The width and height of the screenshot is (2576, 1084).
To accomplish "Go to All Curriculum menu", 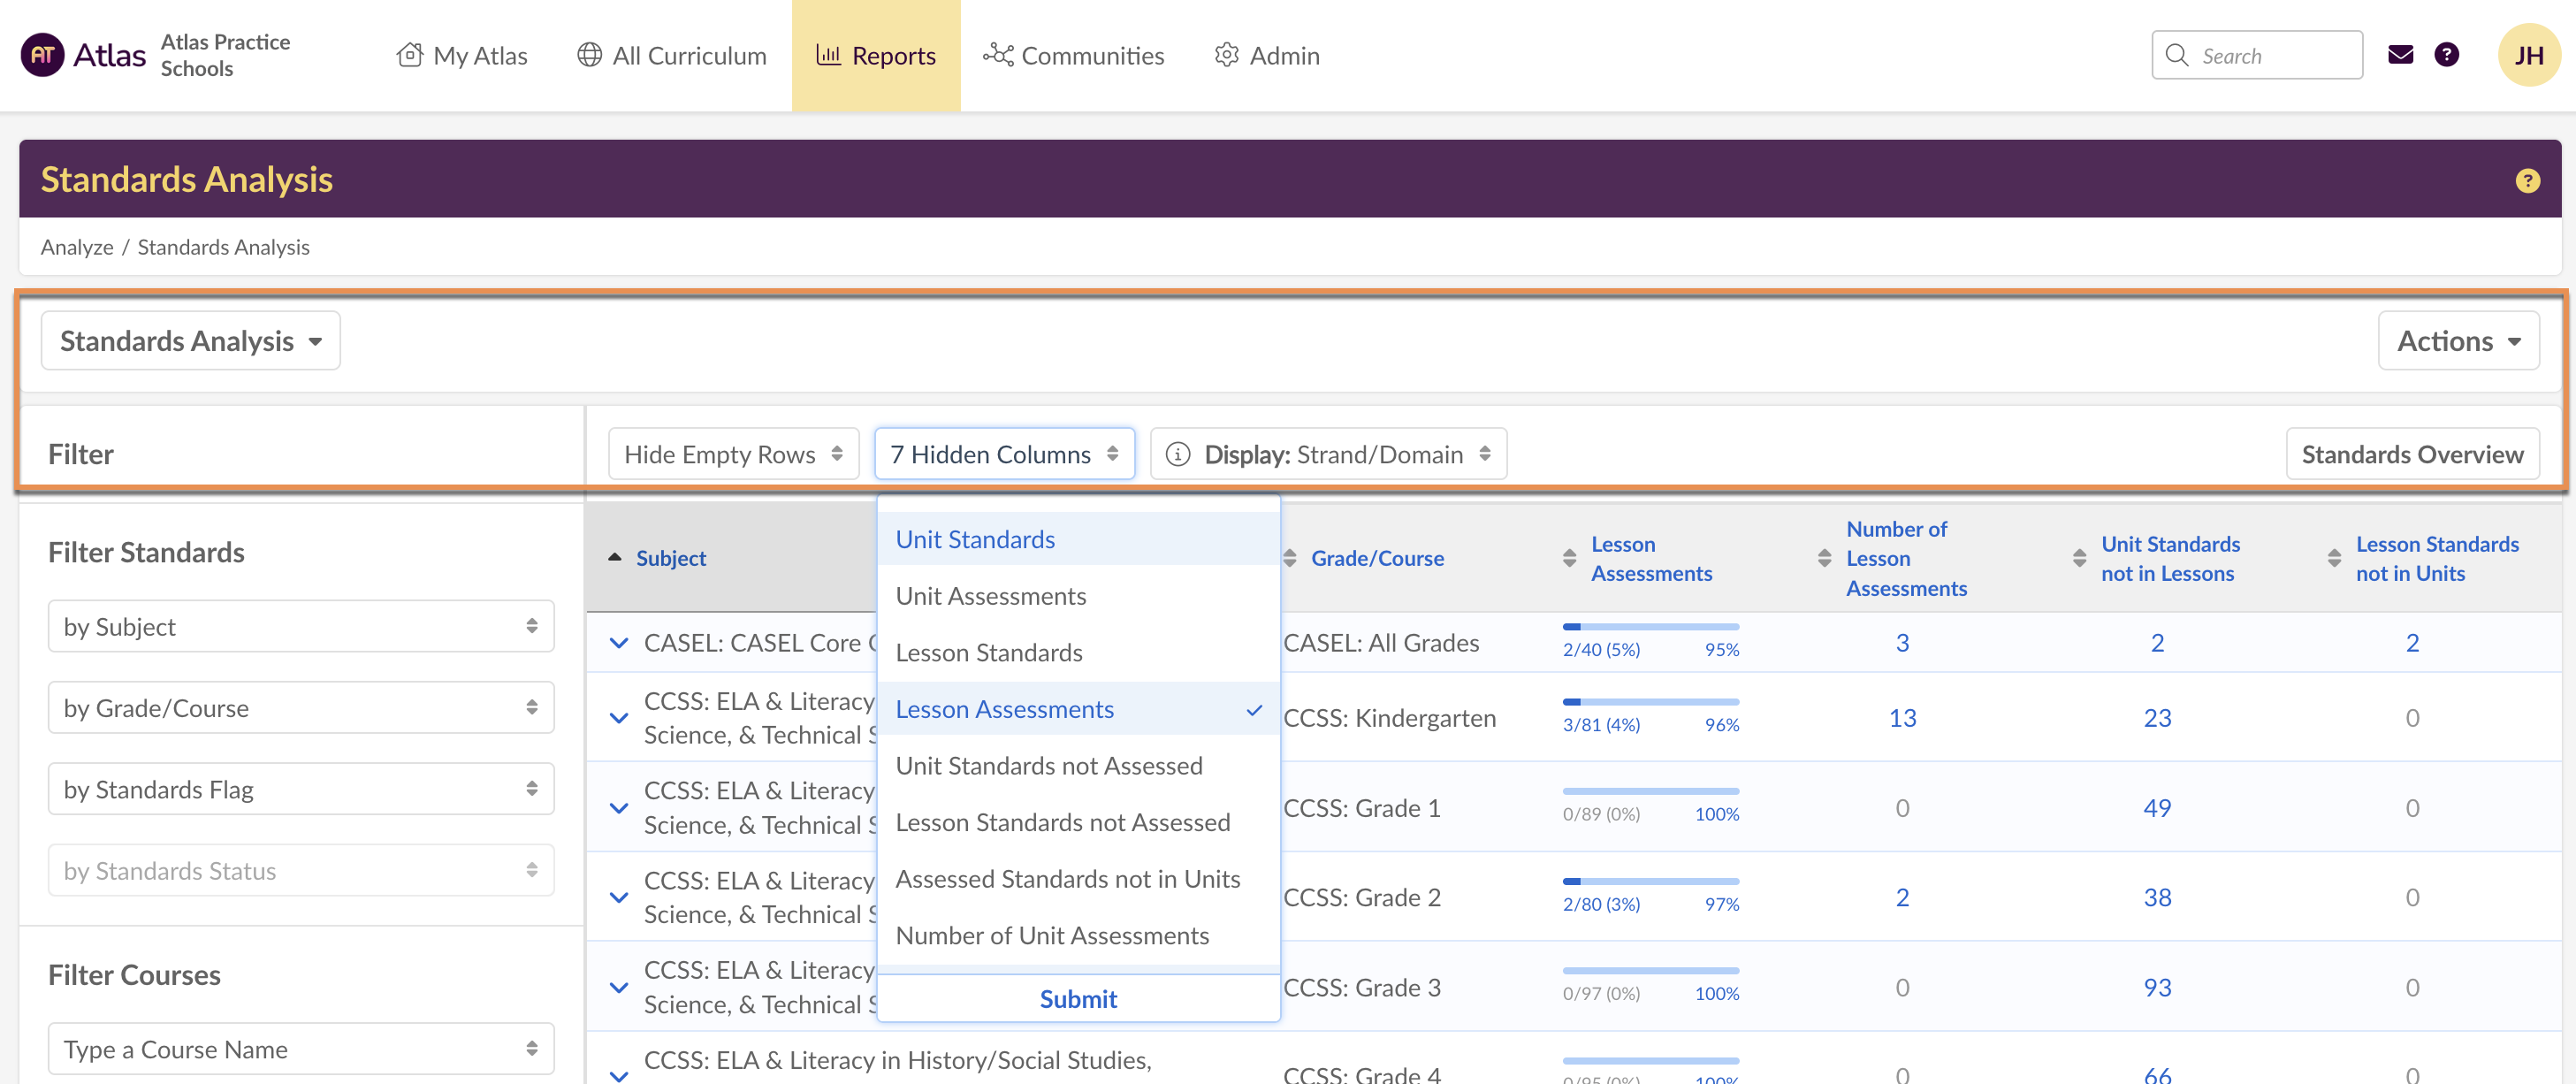I will click(672, 55).
